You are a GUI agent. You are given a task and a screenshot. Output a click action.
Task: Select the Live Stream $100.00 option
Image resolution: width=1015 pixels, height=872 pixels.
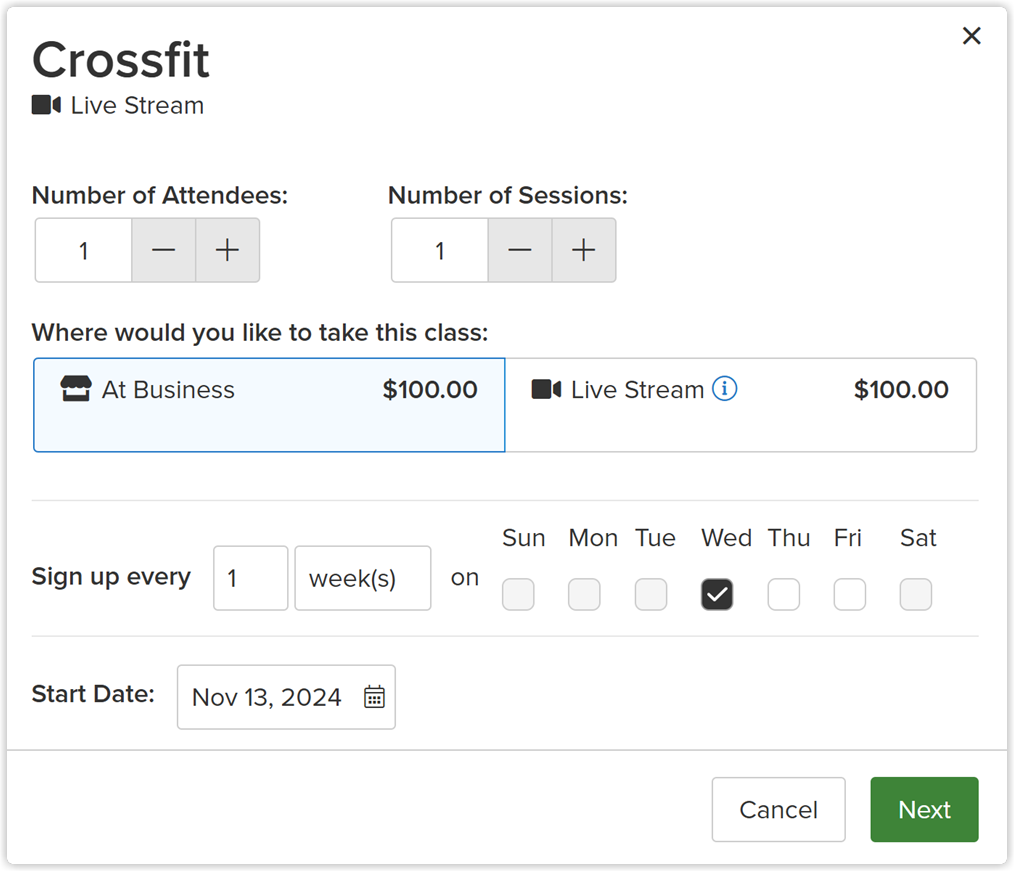[x=741, y=405]
